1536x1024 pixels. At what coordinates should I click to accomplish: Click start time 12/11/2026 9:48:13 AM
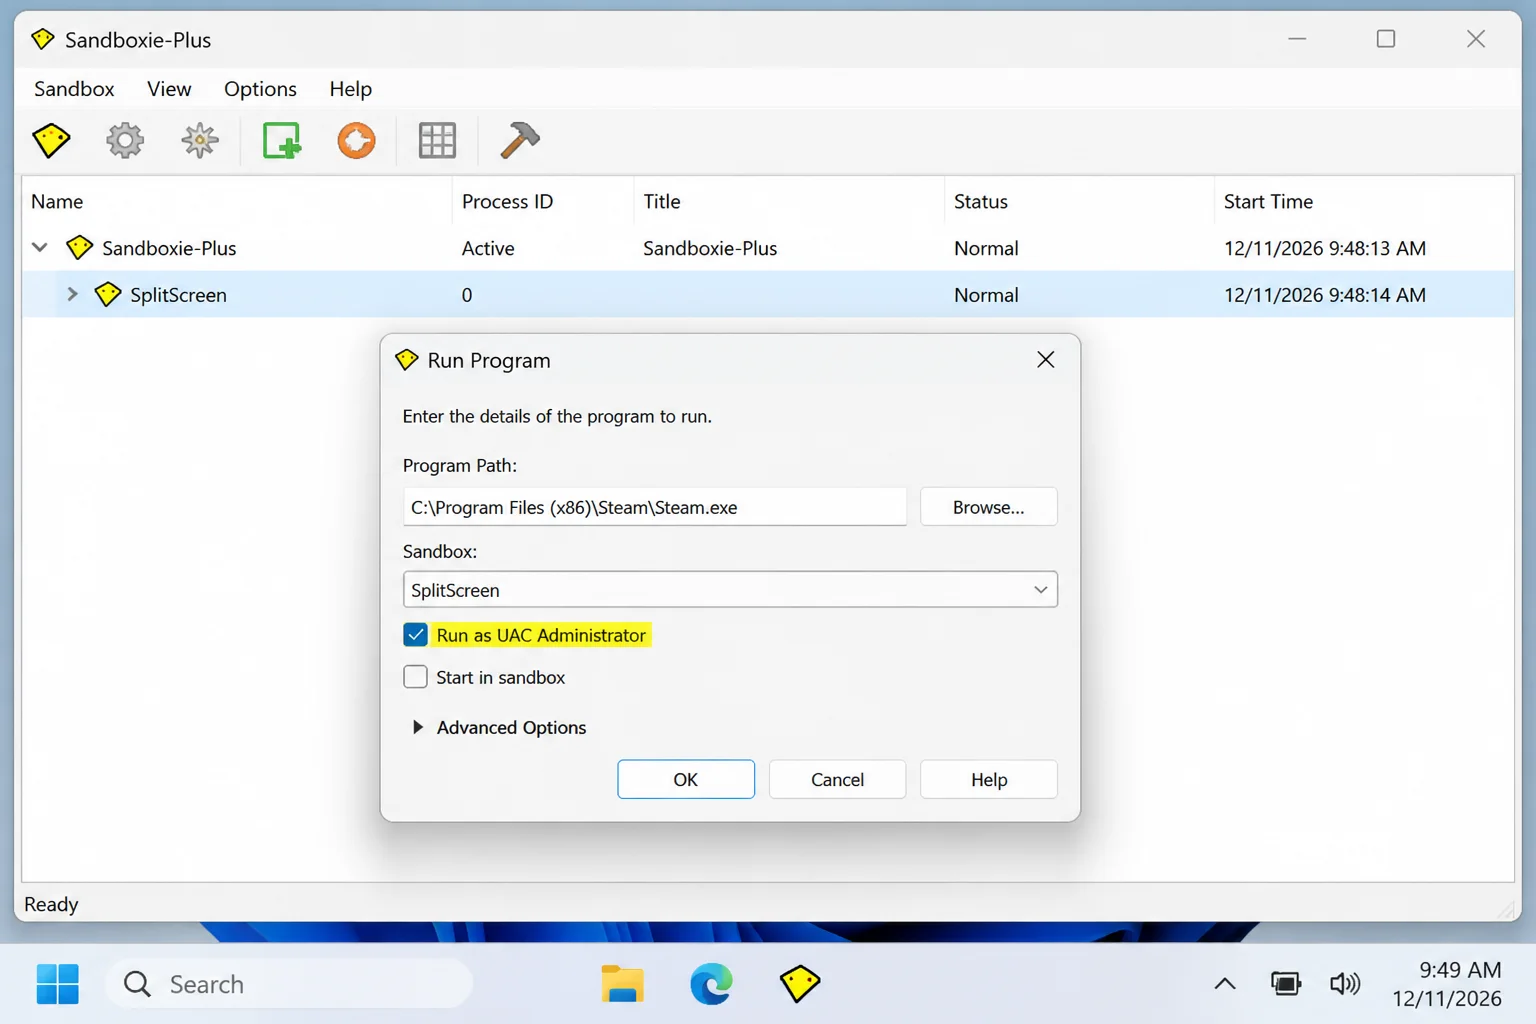tap(1325, 248)
